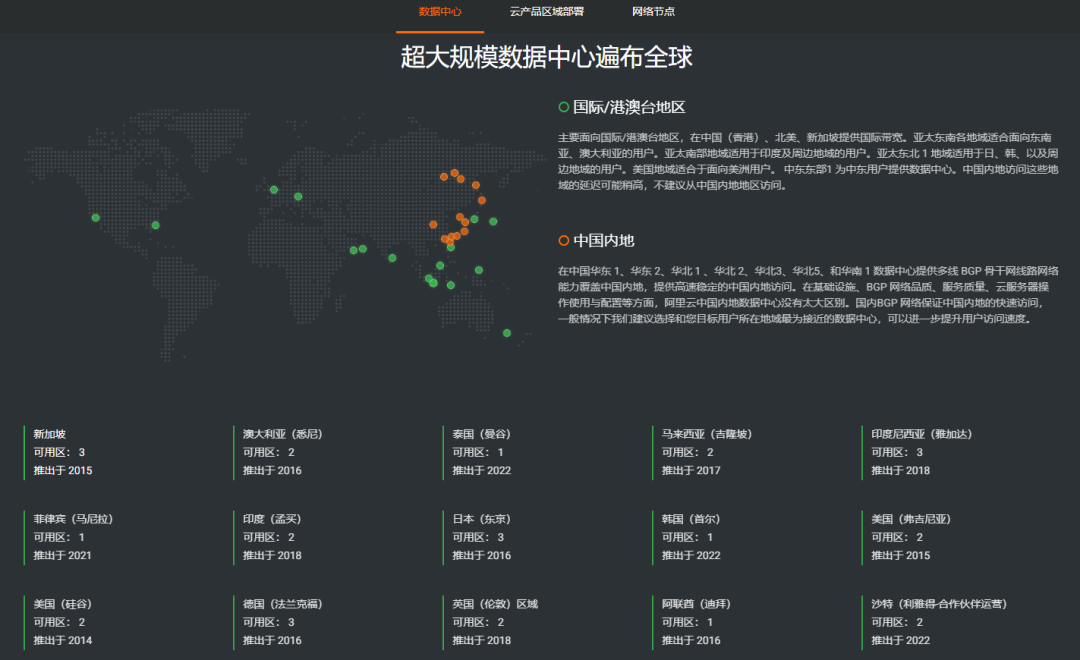This screenshot has width=1080, height=660.
Task: Click the green marker on Singapore
Action: click(433, 283)
